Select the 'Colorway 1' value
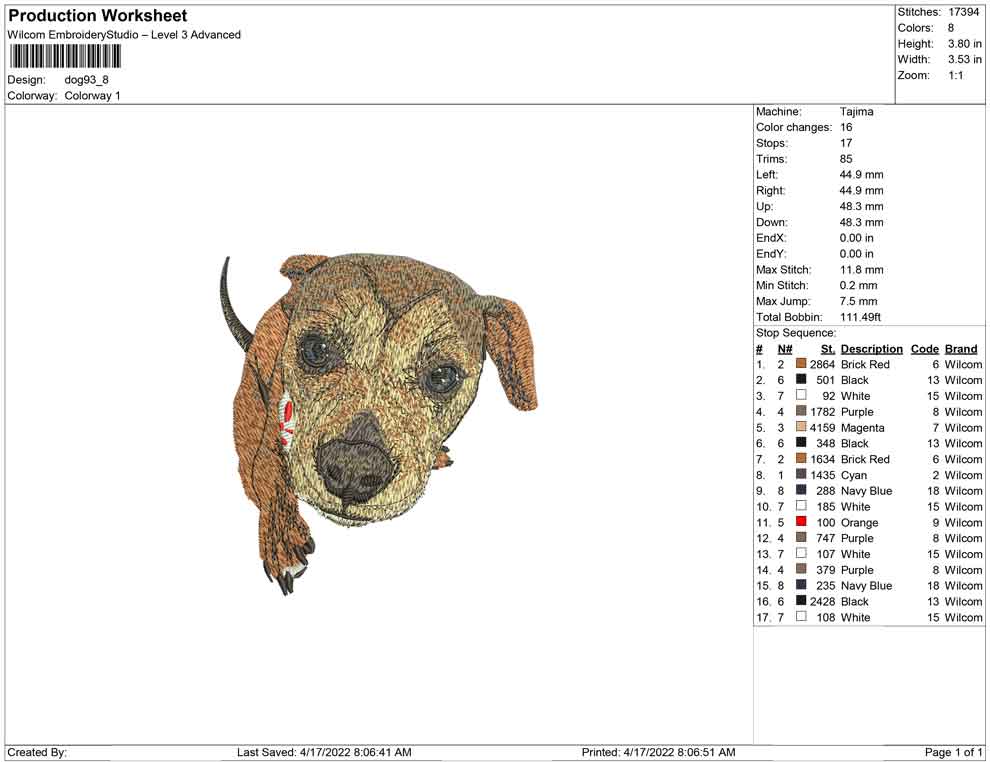Viewport: 990px width, 762px height. [92, 96]
